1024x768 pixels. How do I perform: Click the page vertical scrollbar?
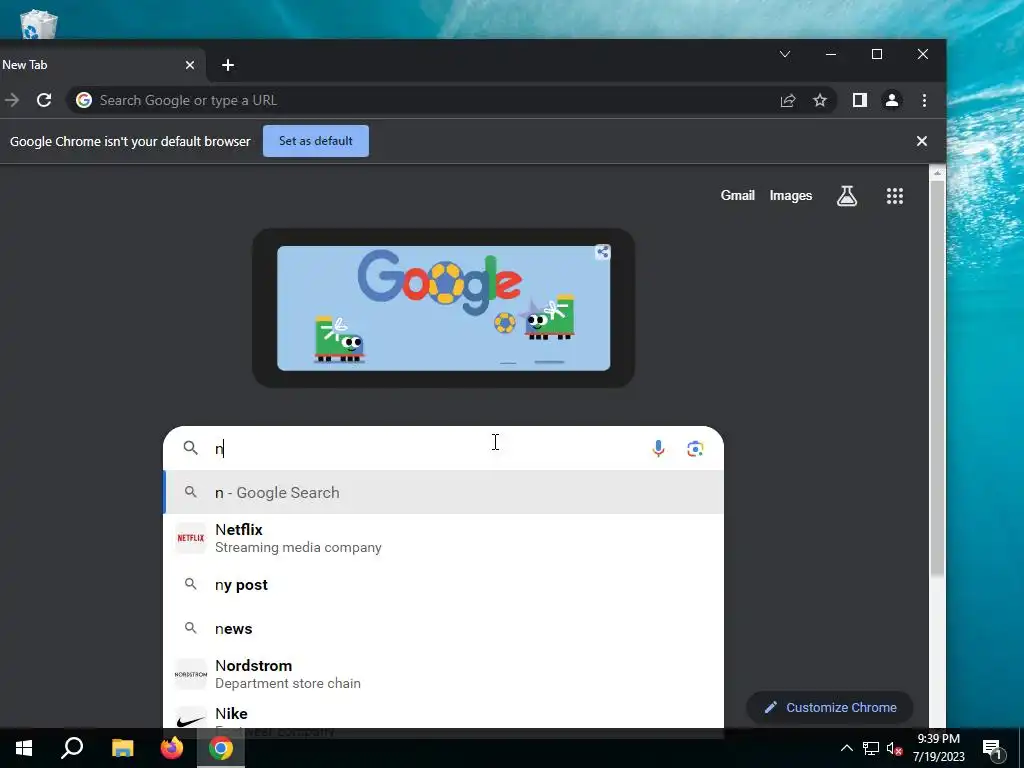point(937,379)
